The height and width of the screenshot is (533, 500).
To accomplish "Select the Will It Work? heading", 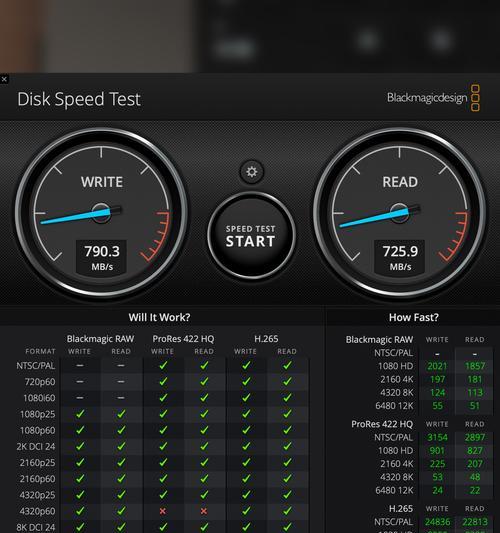I will click(x=159, y=317).
